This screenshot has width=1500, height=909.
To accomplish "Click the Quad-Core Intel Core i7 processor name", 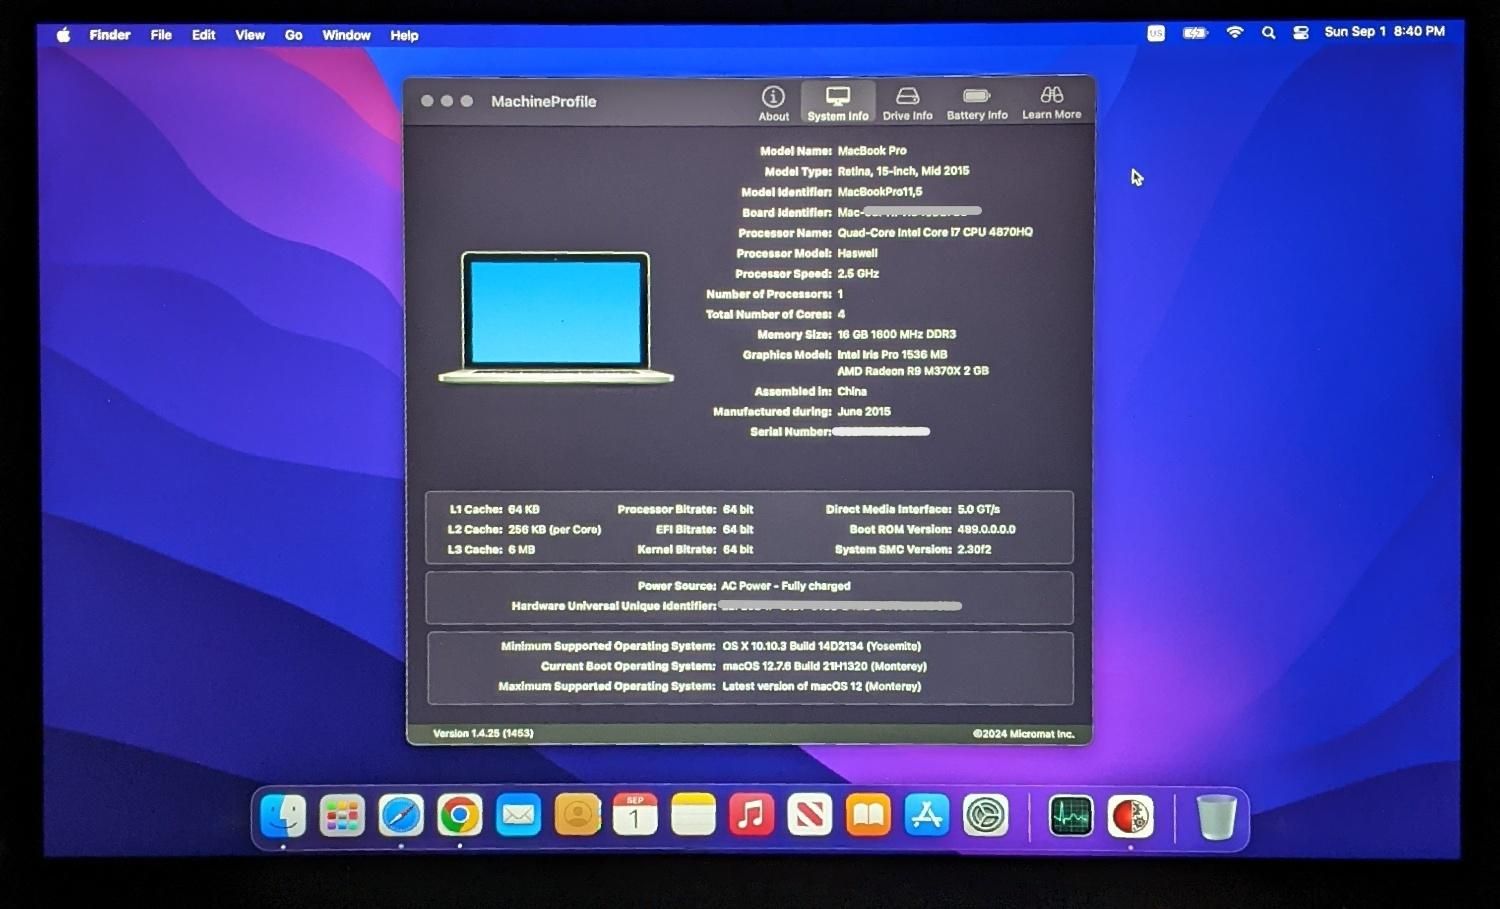I will [x=935, y=232].
